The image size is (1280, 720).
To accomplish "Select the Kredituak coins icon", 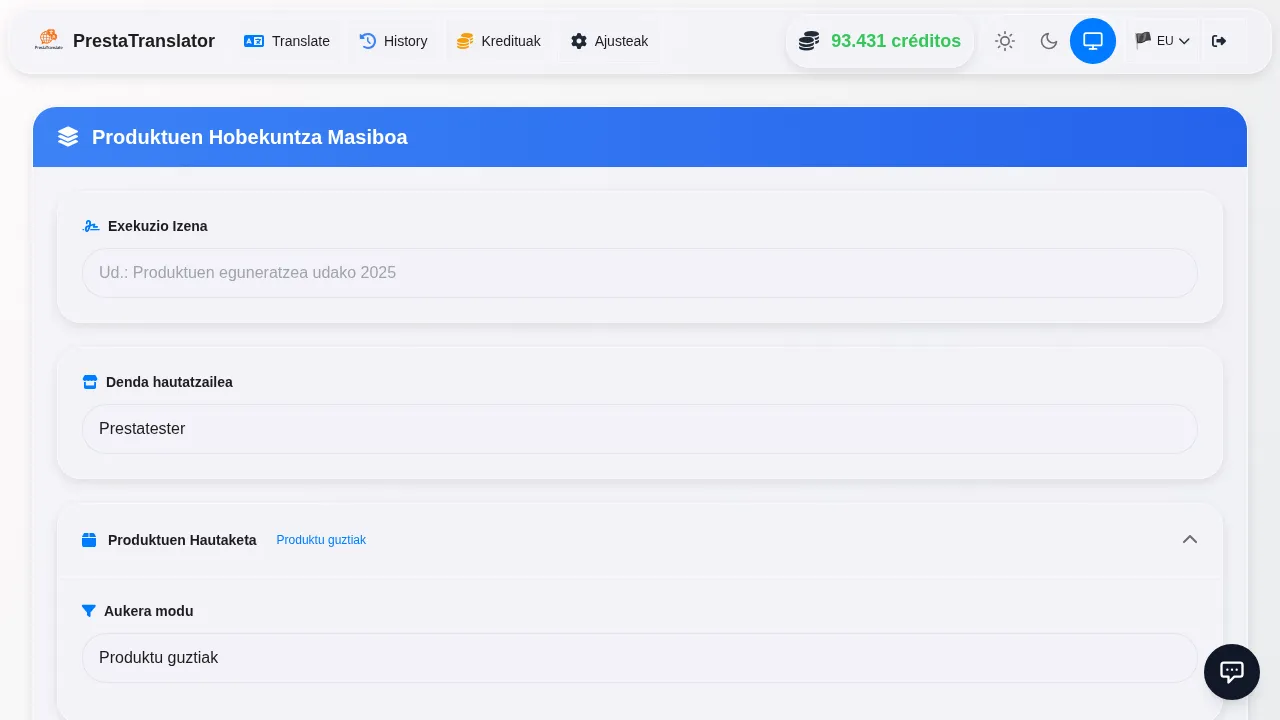I will tap(465, 41).
